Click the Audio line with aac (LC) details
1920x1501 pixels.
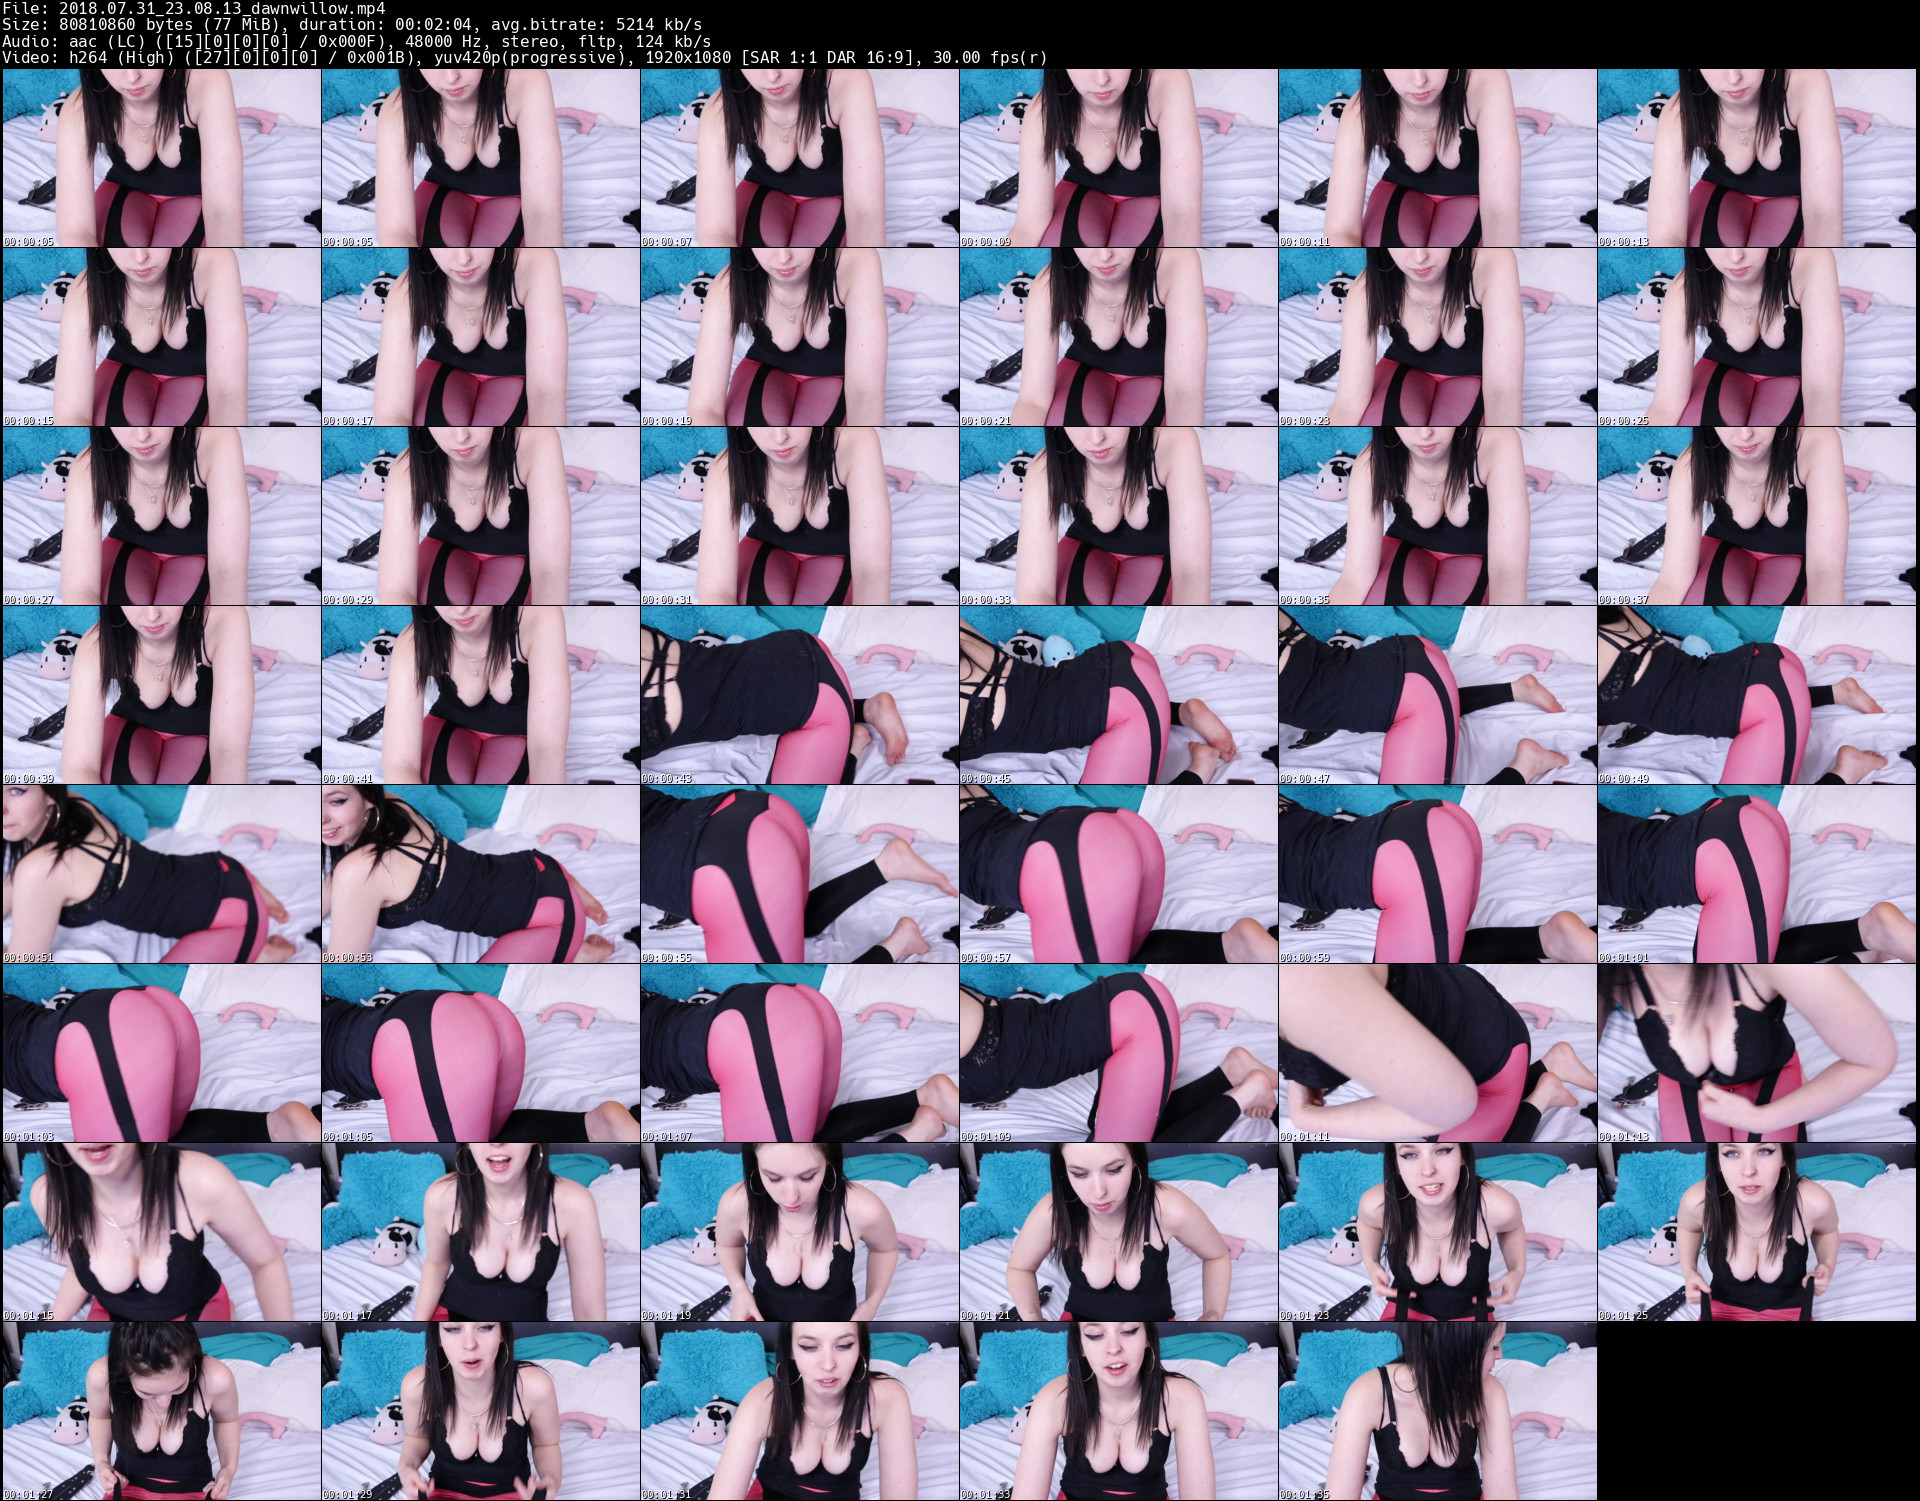coord(357,41)
